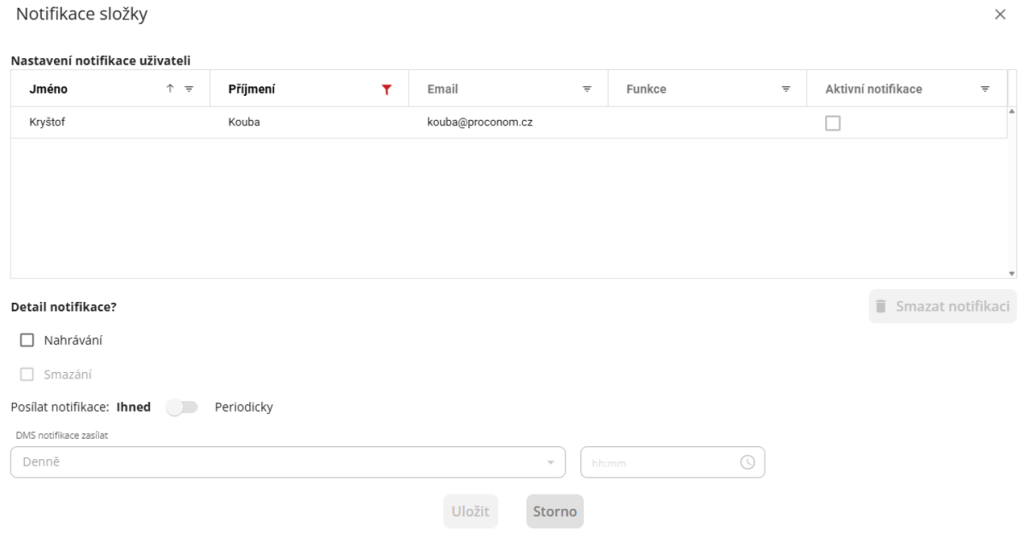Check Aktivní notifikace box for Kryštof Kouba
The image size is (1024, 542).
(x=833, y=123)
